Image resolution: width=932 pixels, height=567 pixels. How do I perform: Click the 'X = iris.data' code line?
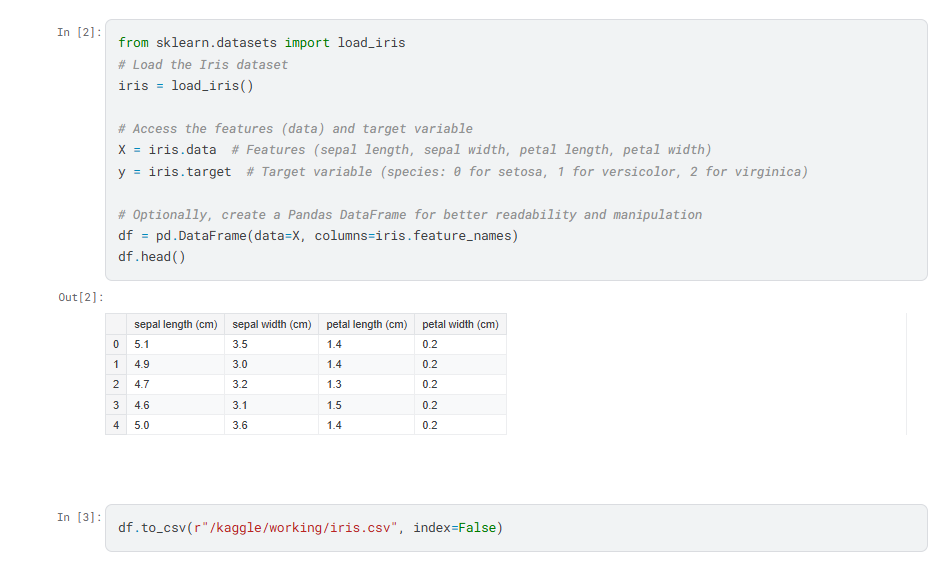(x=167, y=150)
